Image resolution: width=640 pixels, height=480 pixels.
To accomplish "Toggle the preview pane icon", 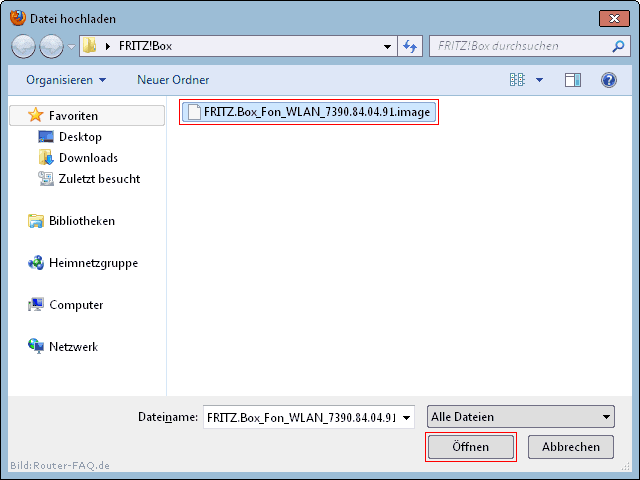I will point(573,80).
